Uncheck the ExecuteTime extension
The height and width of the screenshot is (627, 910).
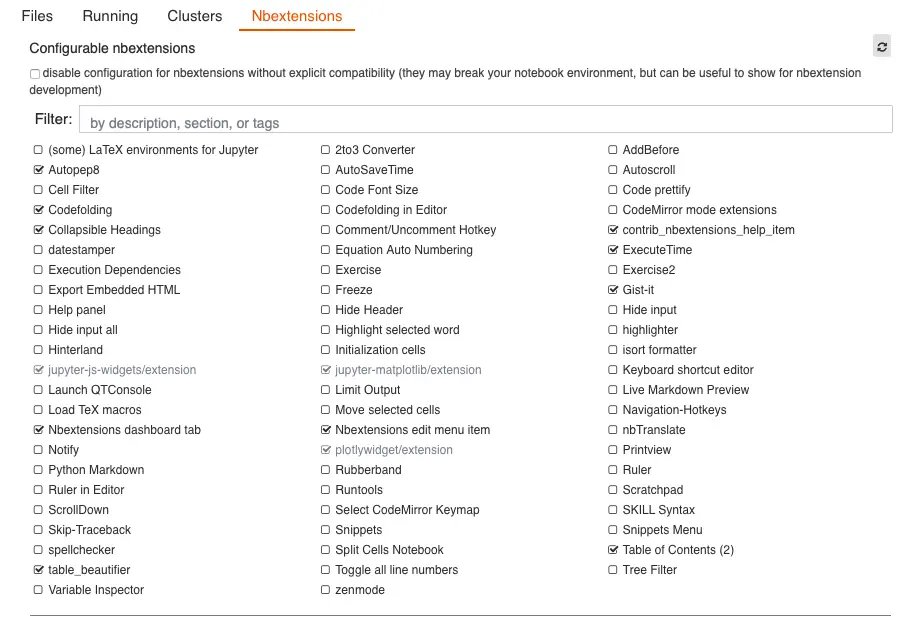(x=613, y=250)
